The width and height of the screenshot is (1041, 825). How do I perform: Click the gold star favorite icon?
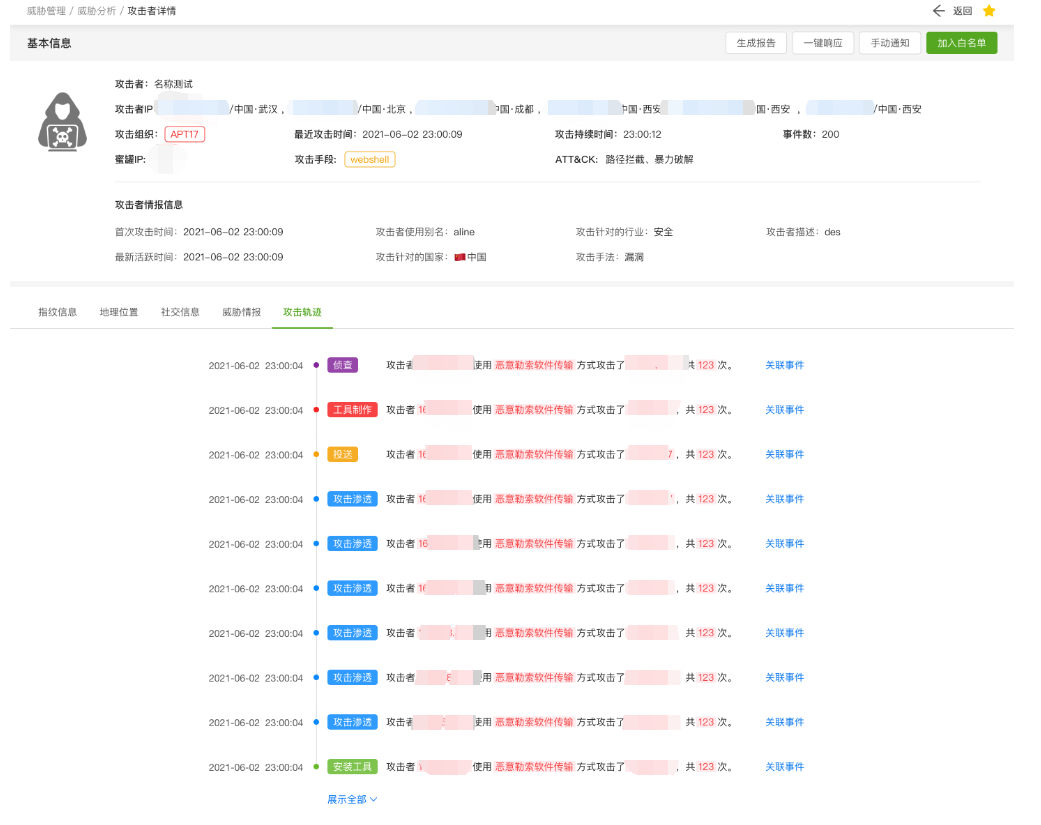989,11
